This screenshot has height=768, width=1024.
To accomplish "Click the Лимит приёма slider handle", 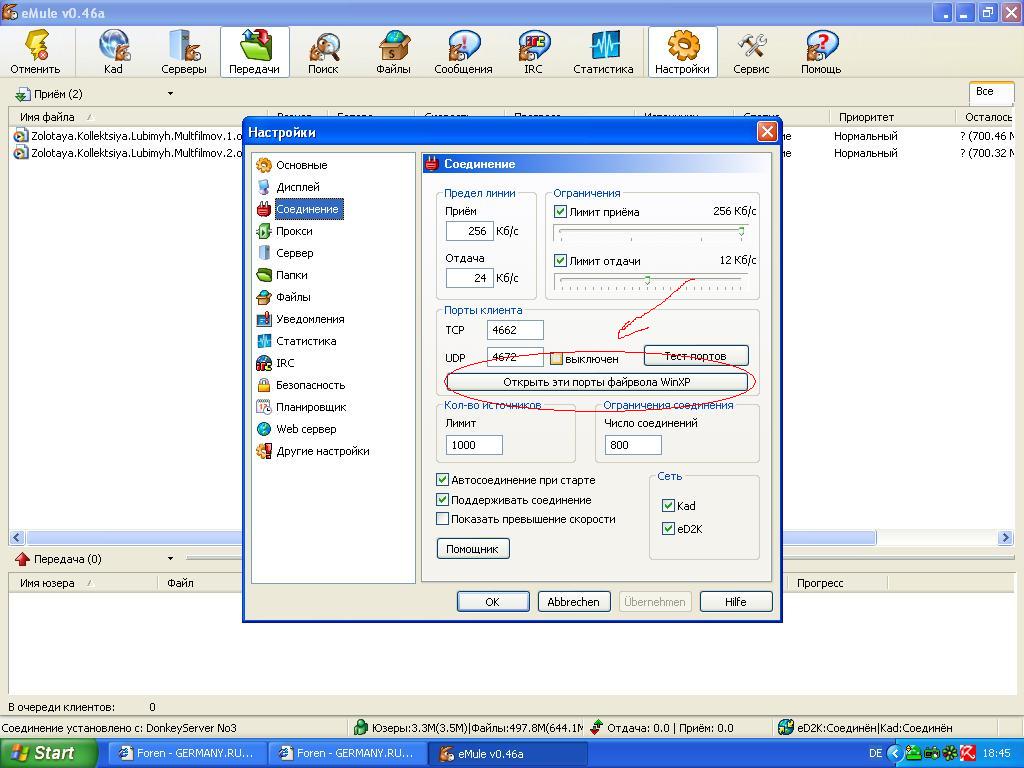I will 741,231.
